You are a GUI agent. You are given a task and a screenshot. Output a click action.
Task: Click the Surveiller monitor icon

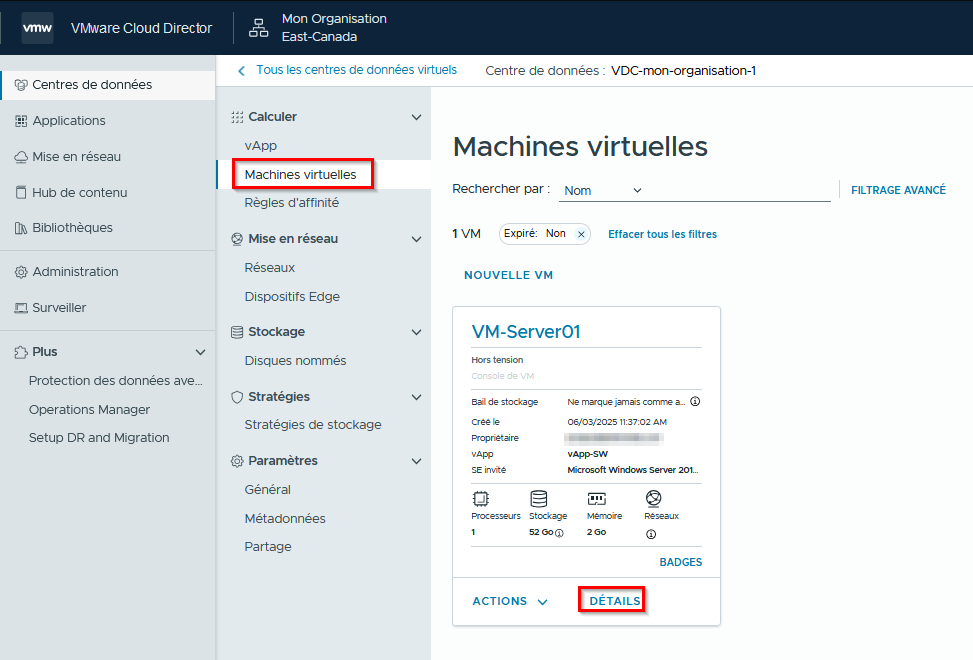[21, 308]
